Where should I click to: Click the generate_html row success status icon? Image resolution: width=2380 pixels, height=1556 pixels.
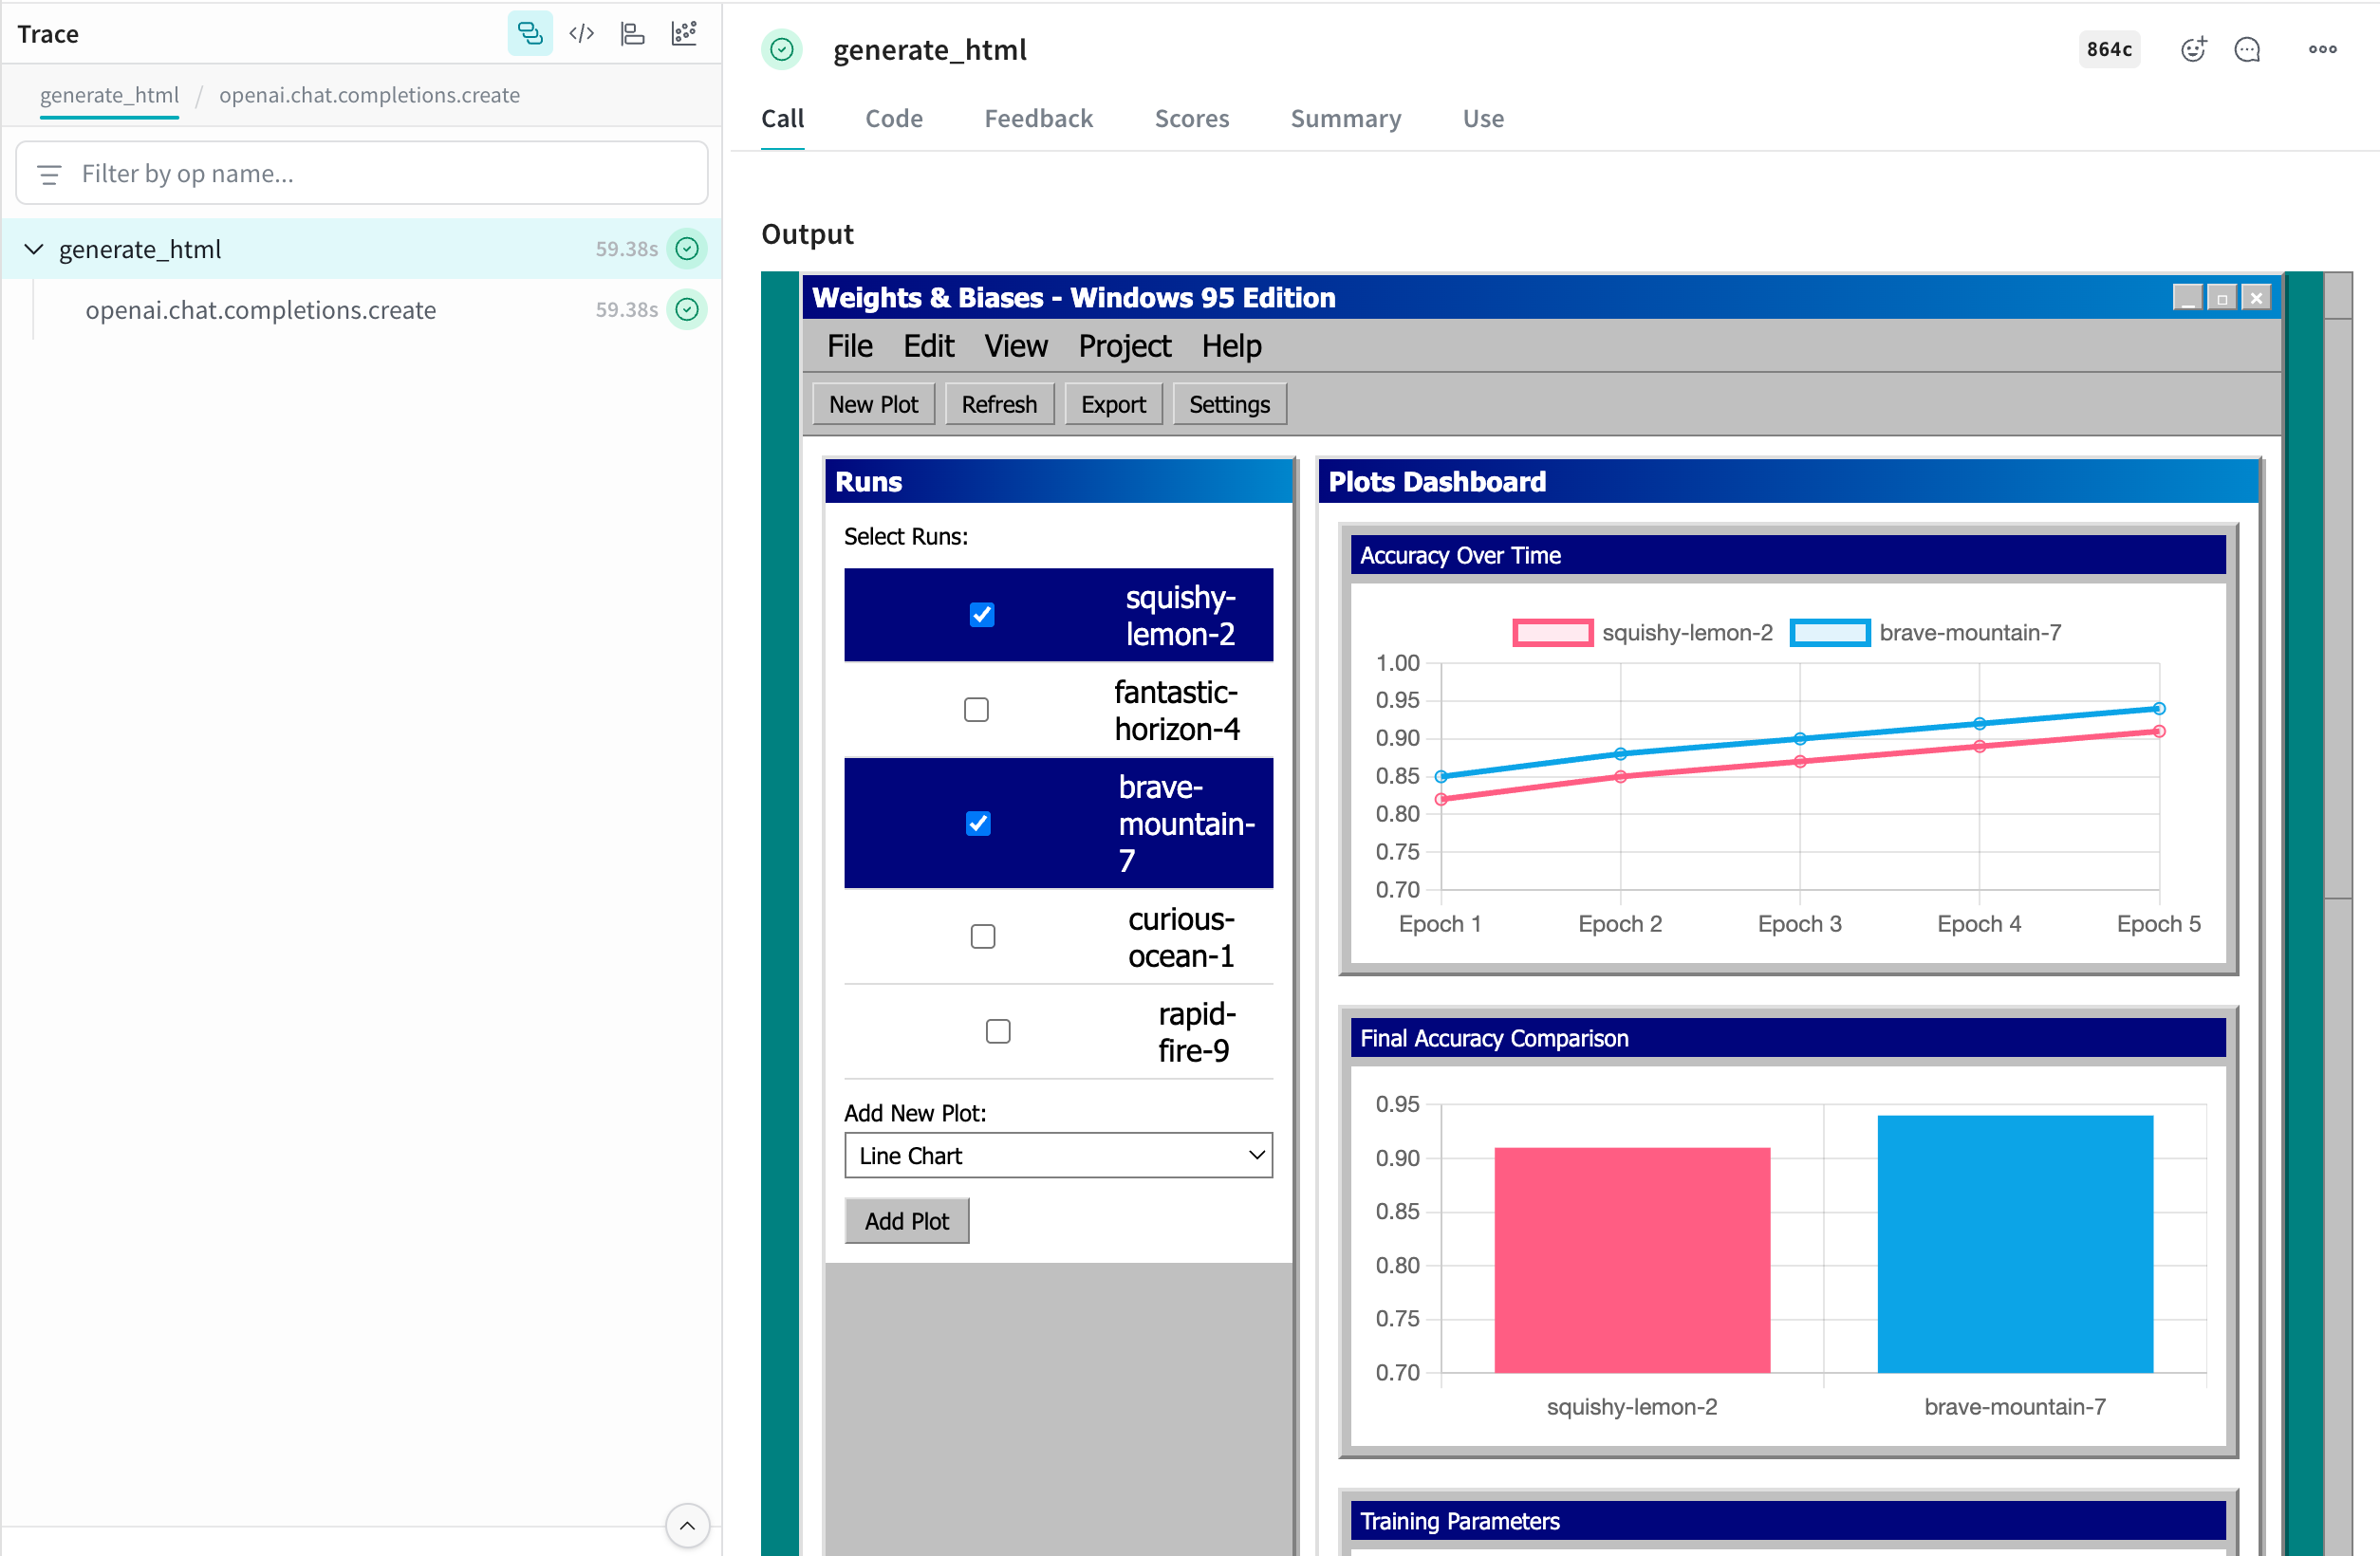click(687, 249)
